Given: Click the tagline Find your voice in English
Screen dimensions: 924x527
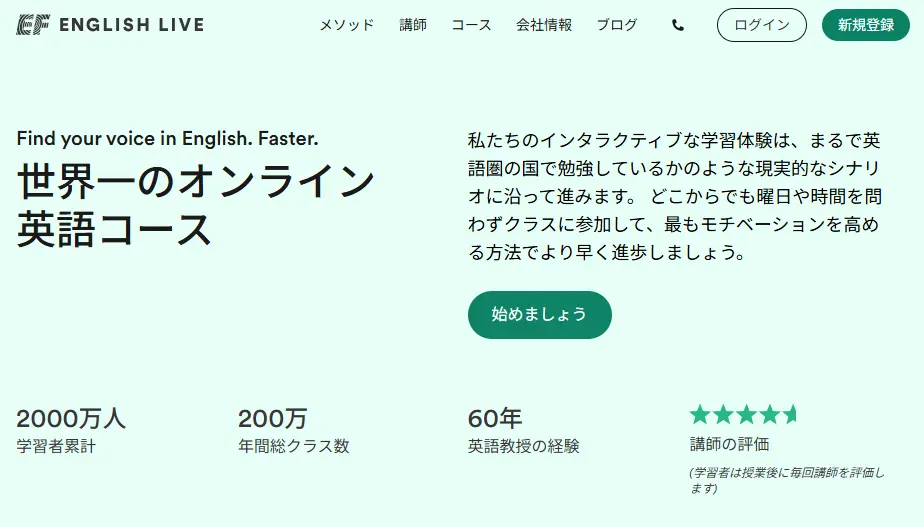Looking at the screenshot, I should pos(167,139).
